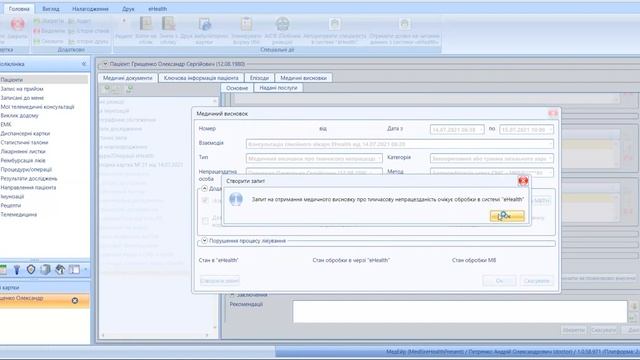Open Рецепти in the sidebar
Viewport: 640px width, 360px height.
point(11,205)
